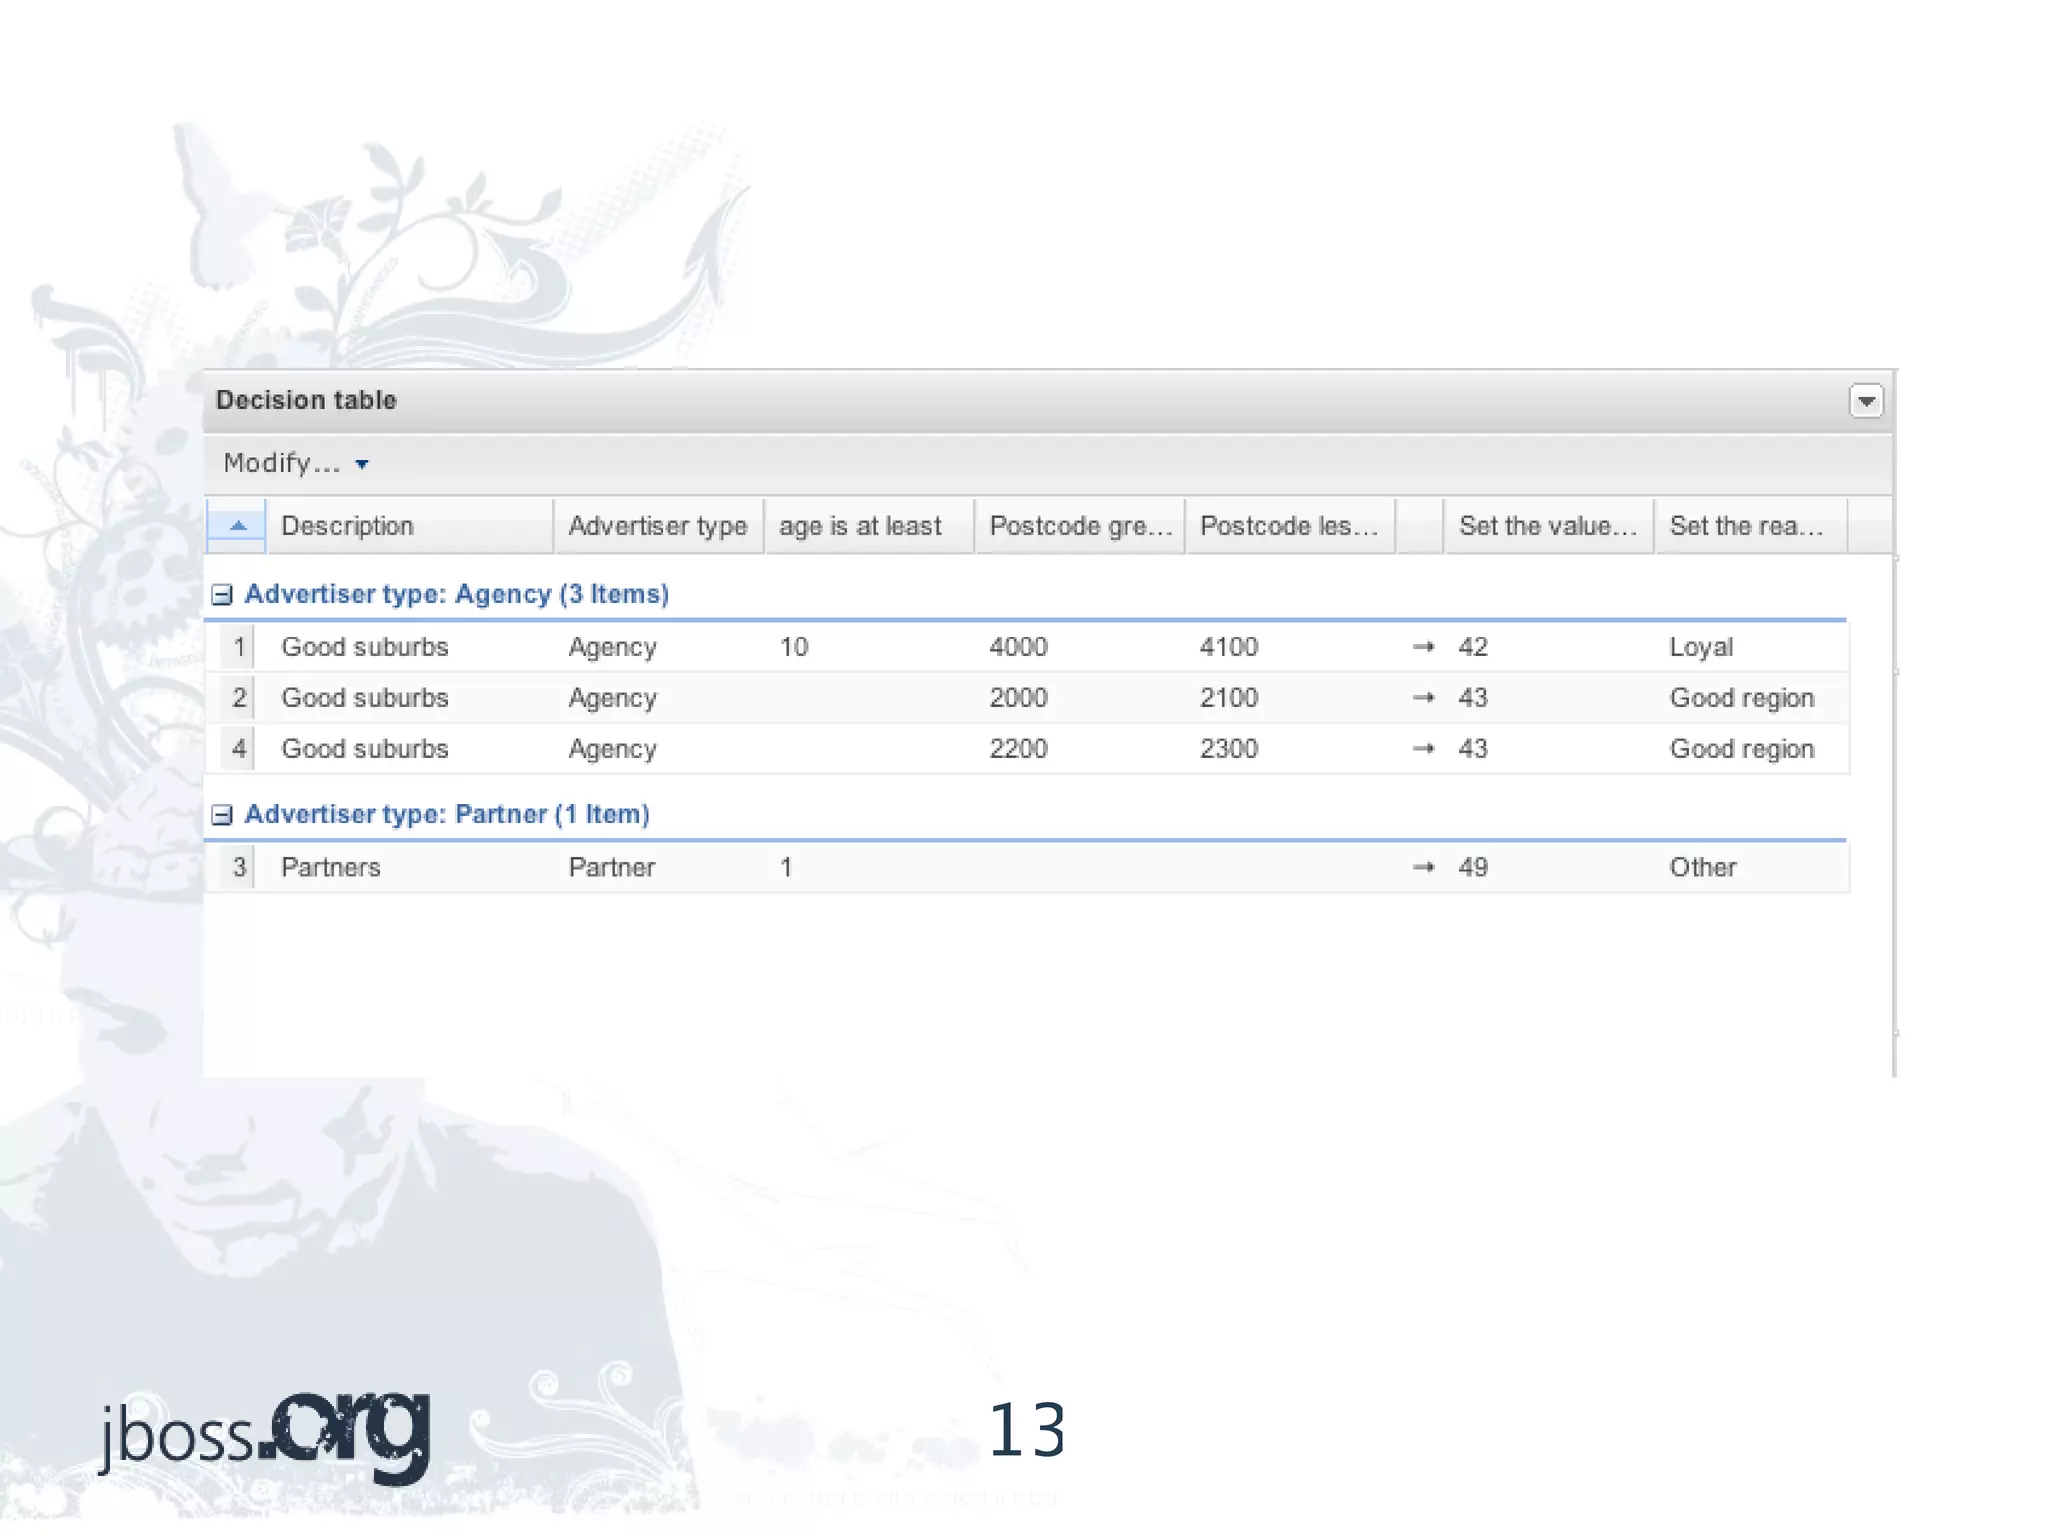Click the sort arrow column header

[237, 526]
